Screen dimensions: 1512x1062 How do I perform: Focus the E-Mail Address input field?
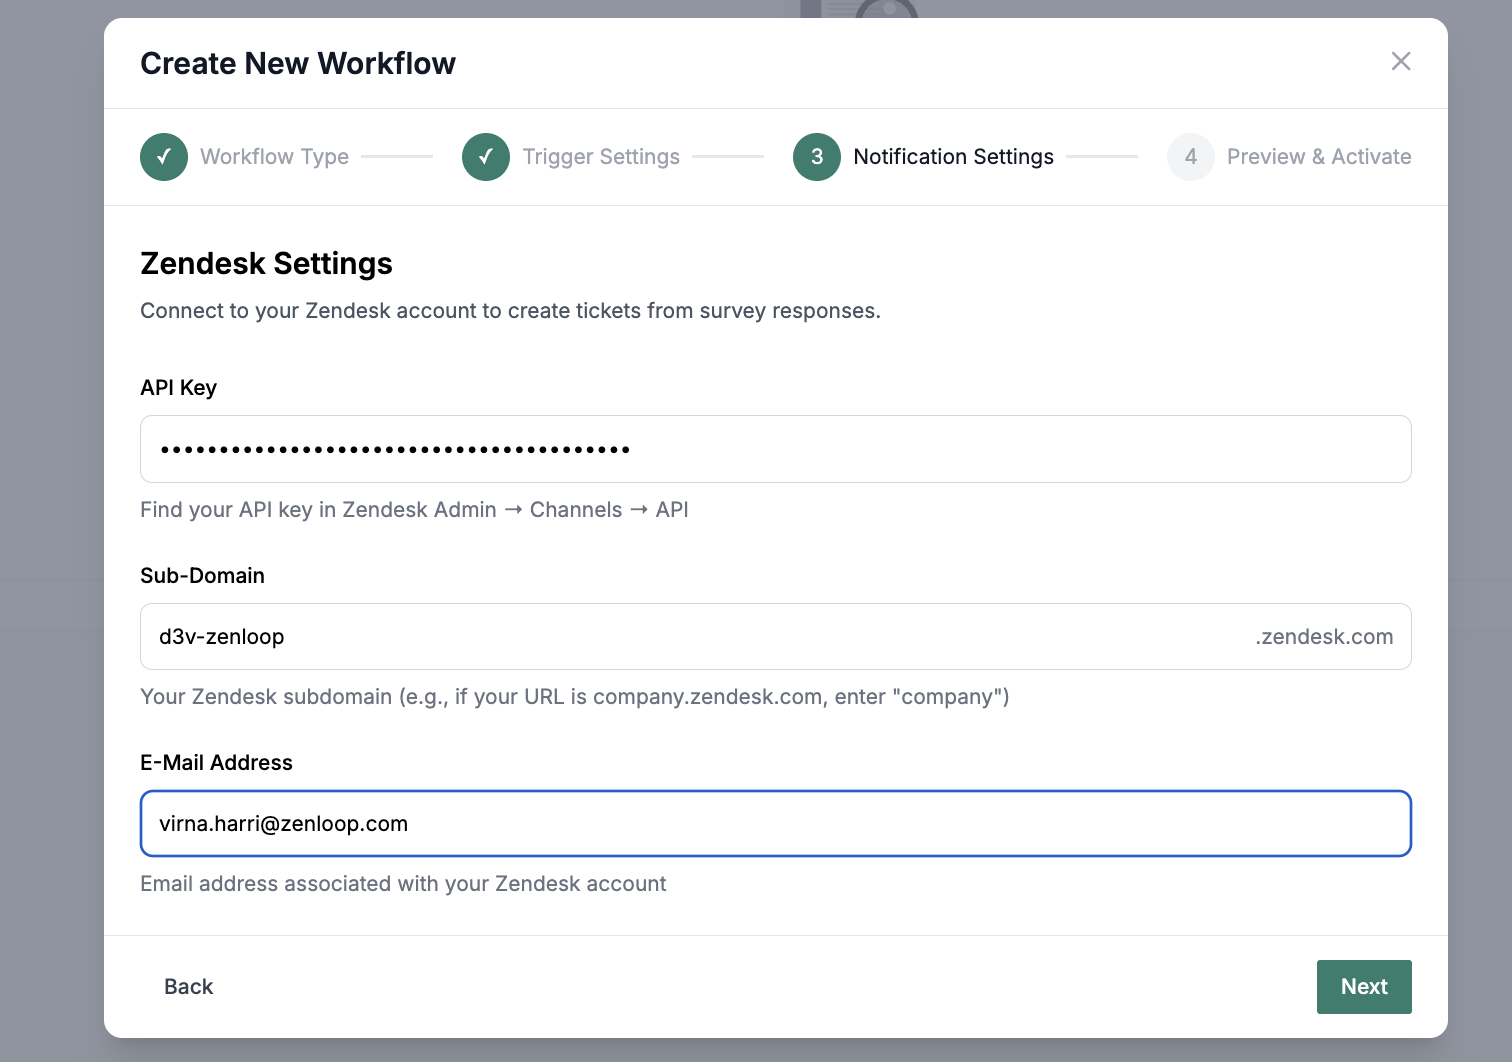[775, 824]
